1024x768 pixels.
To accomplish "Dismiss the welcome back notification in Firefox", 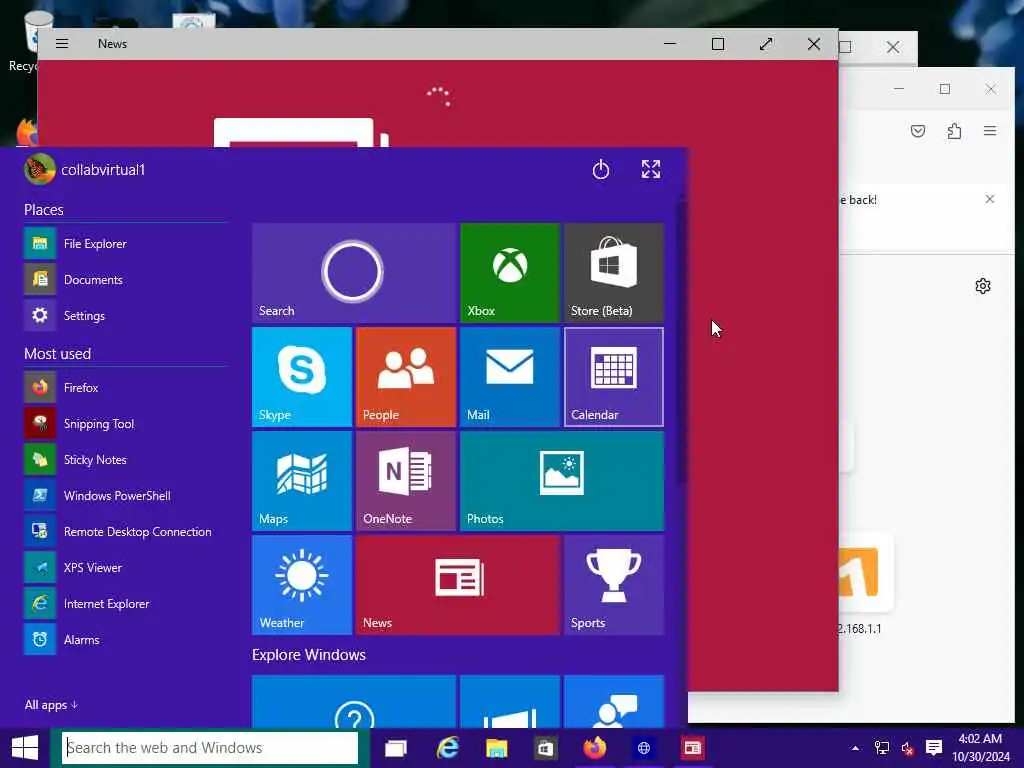I will [990, 199].
